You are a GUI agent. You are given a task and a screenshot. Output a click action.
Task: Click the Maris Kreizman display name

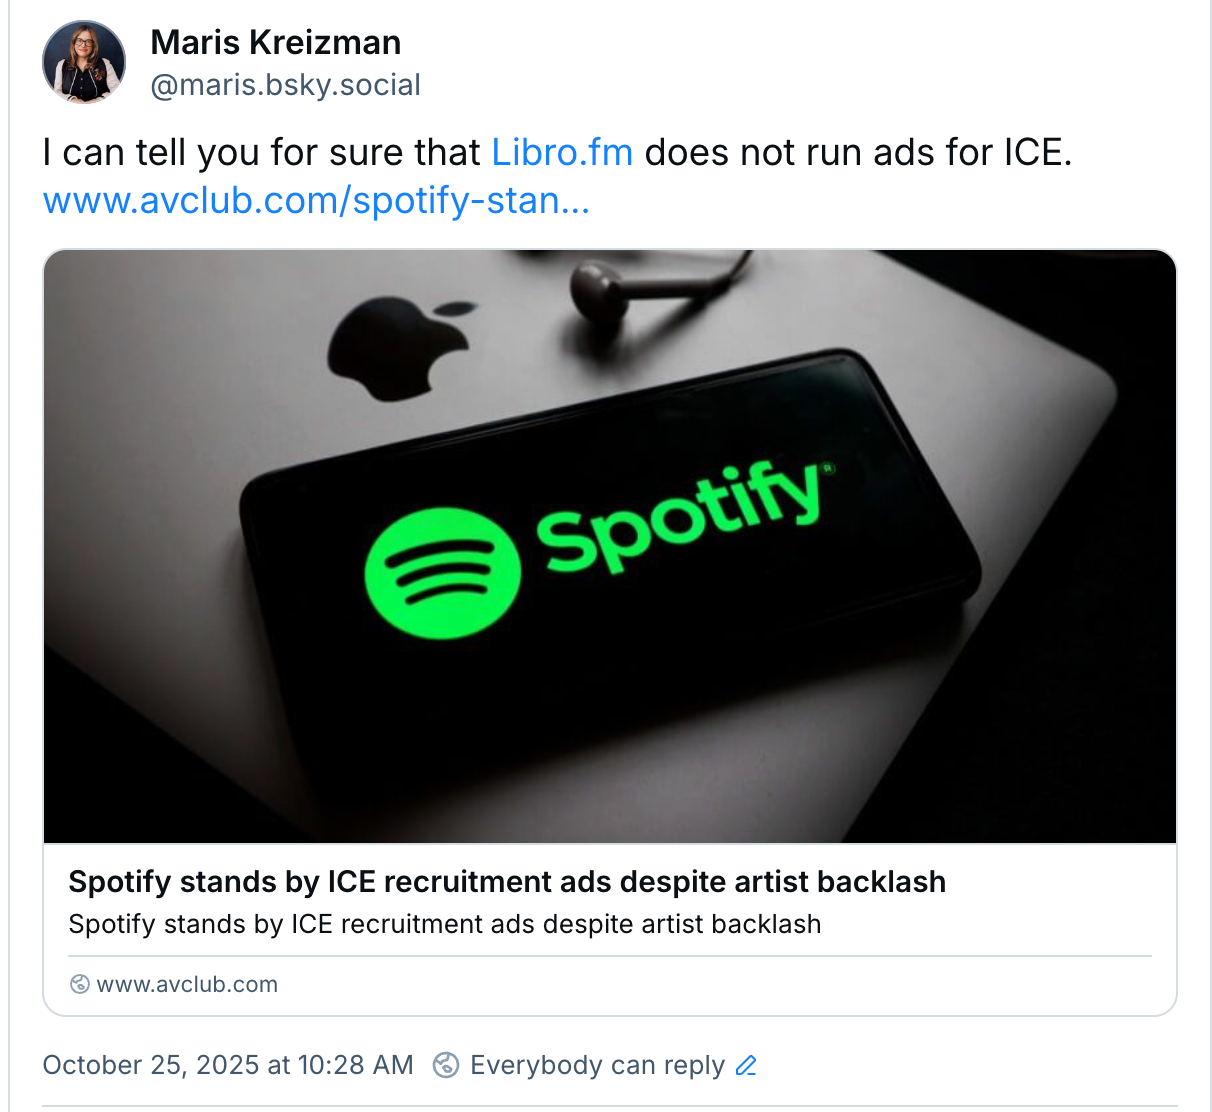pos(275,43)
